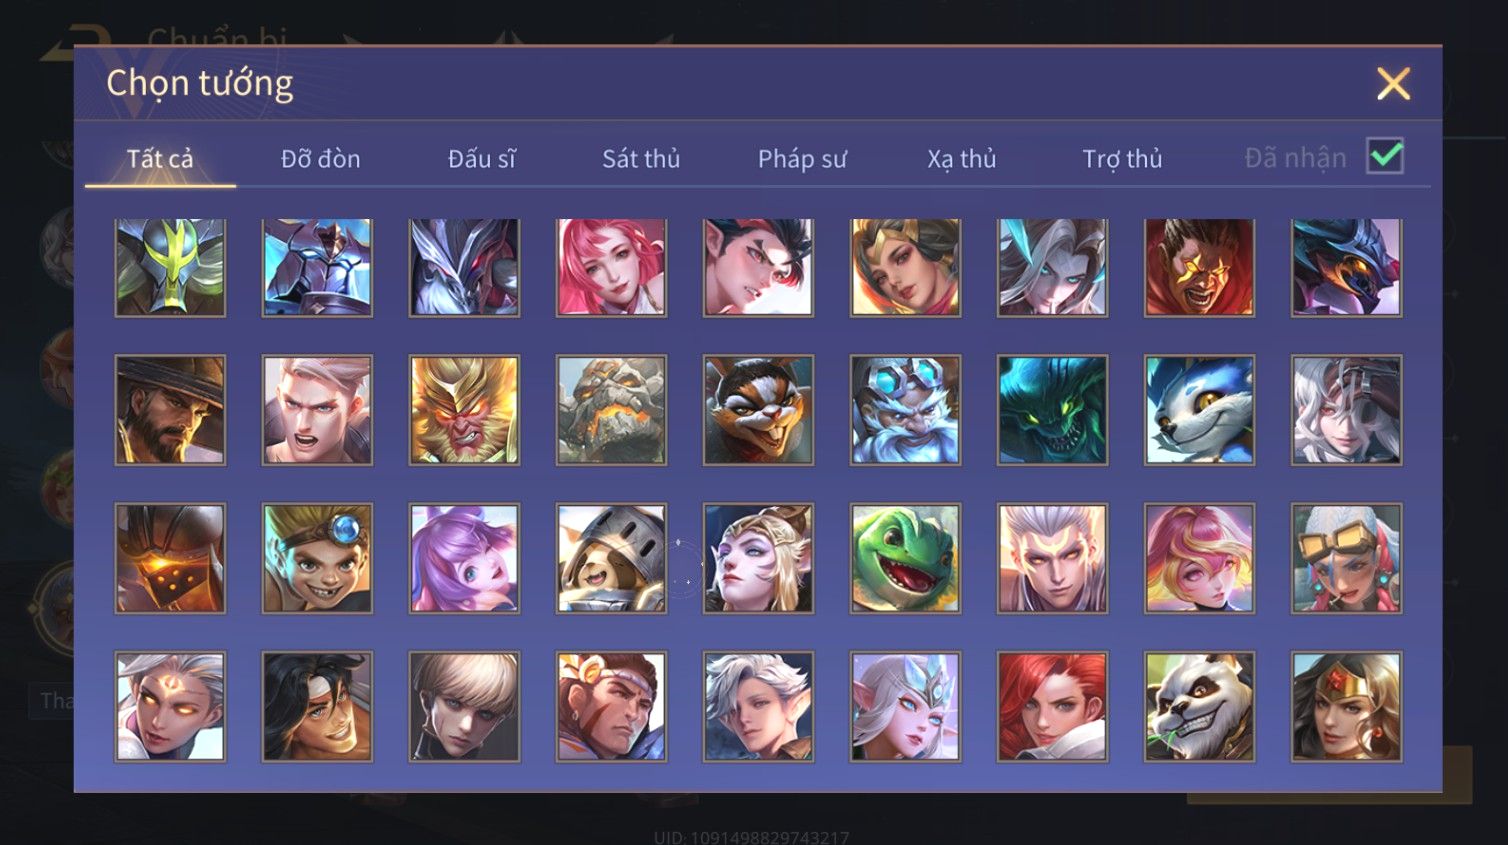Choose the bearded cowboy hat hero

[x=170, y=410]
